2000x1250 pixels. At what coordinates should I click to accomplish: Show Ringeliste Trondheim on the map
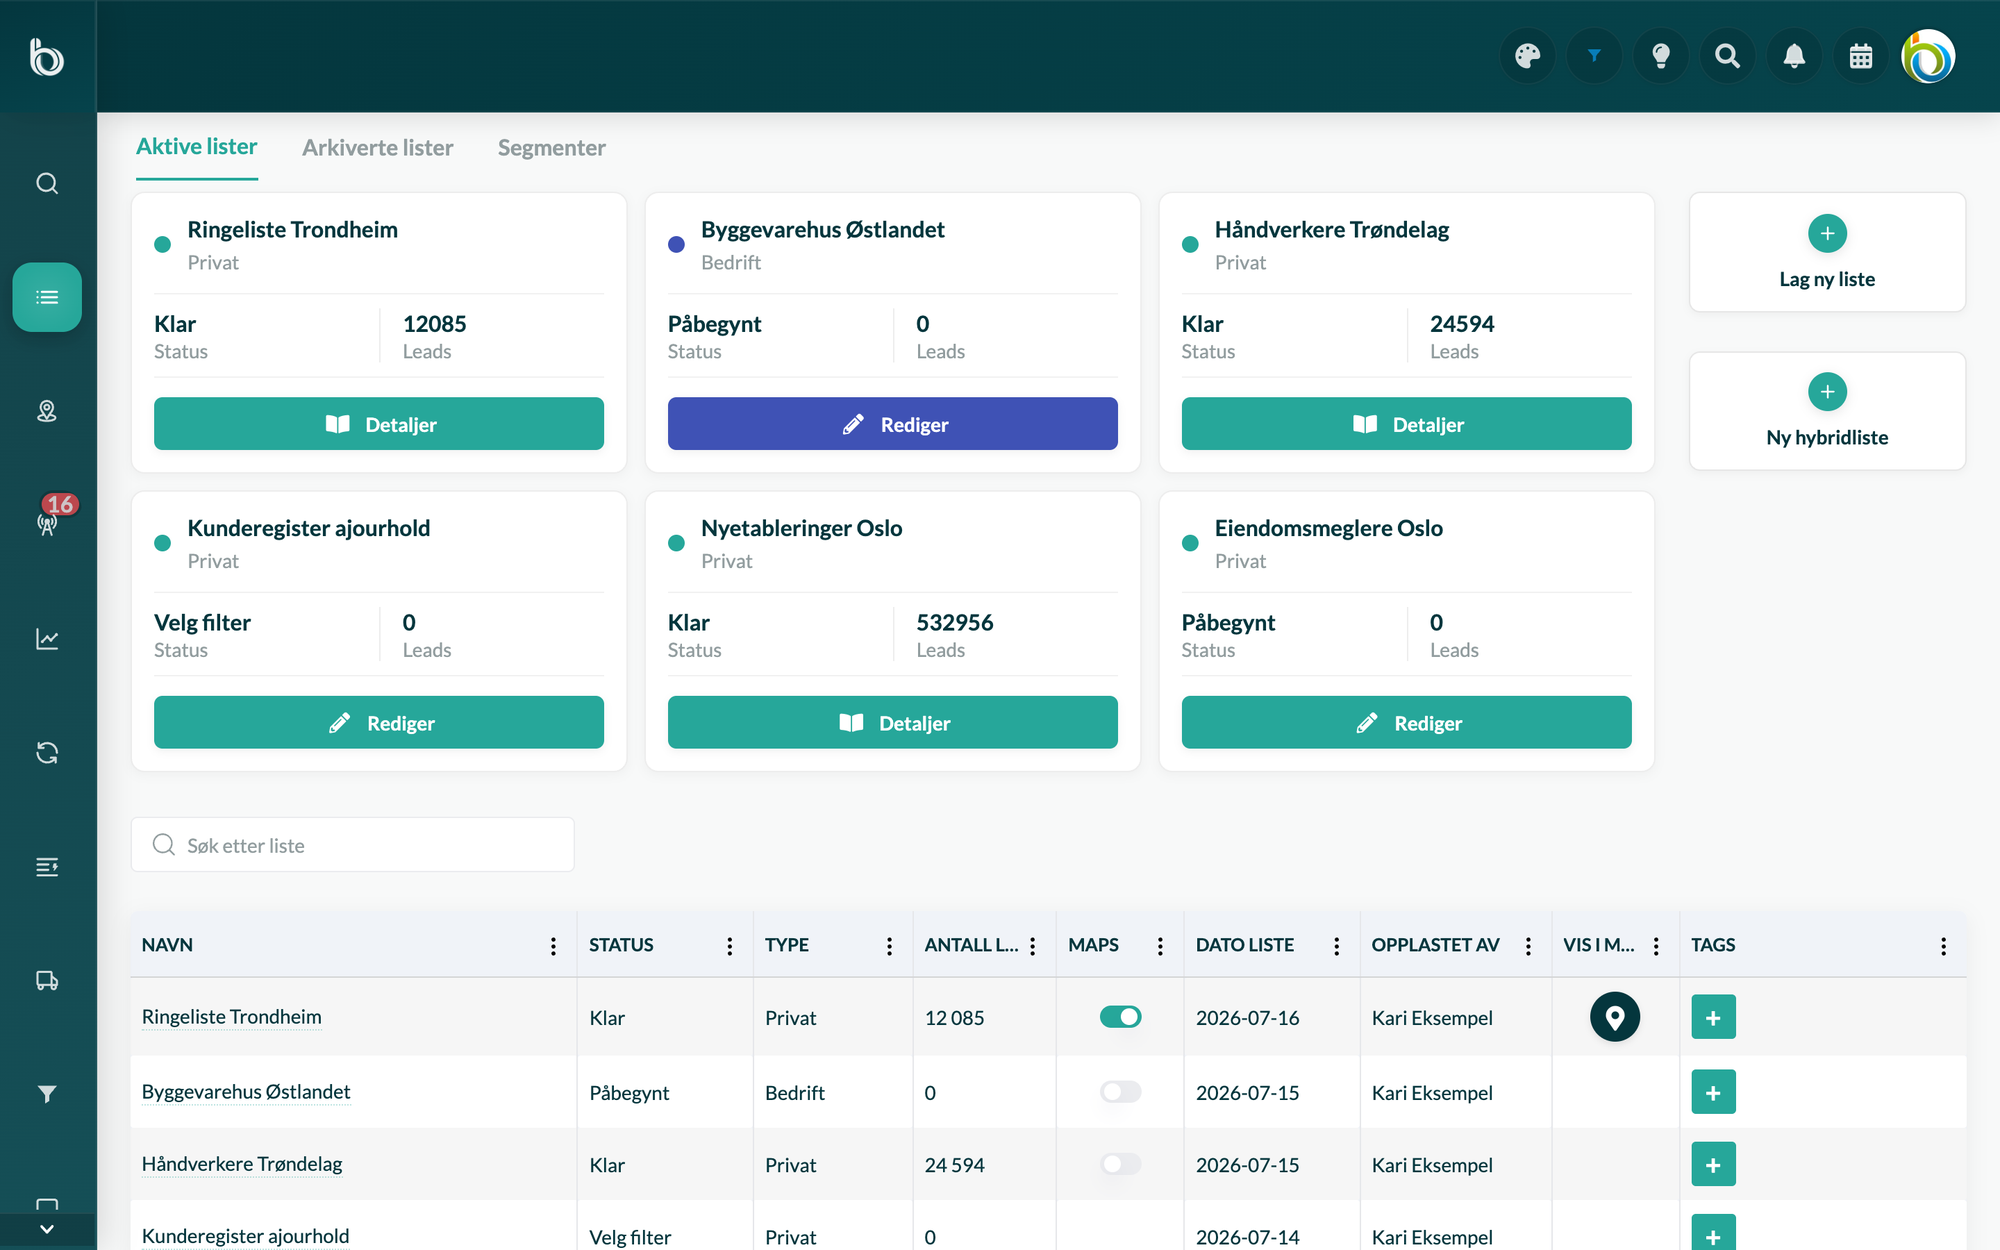coord(1615,1017)
